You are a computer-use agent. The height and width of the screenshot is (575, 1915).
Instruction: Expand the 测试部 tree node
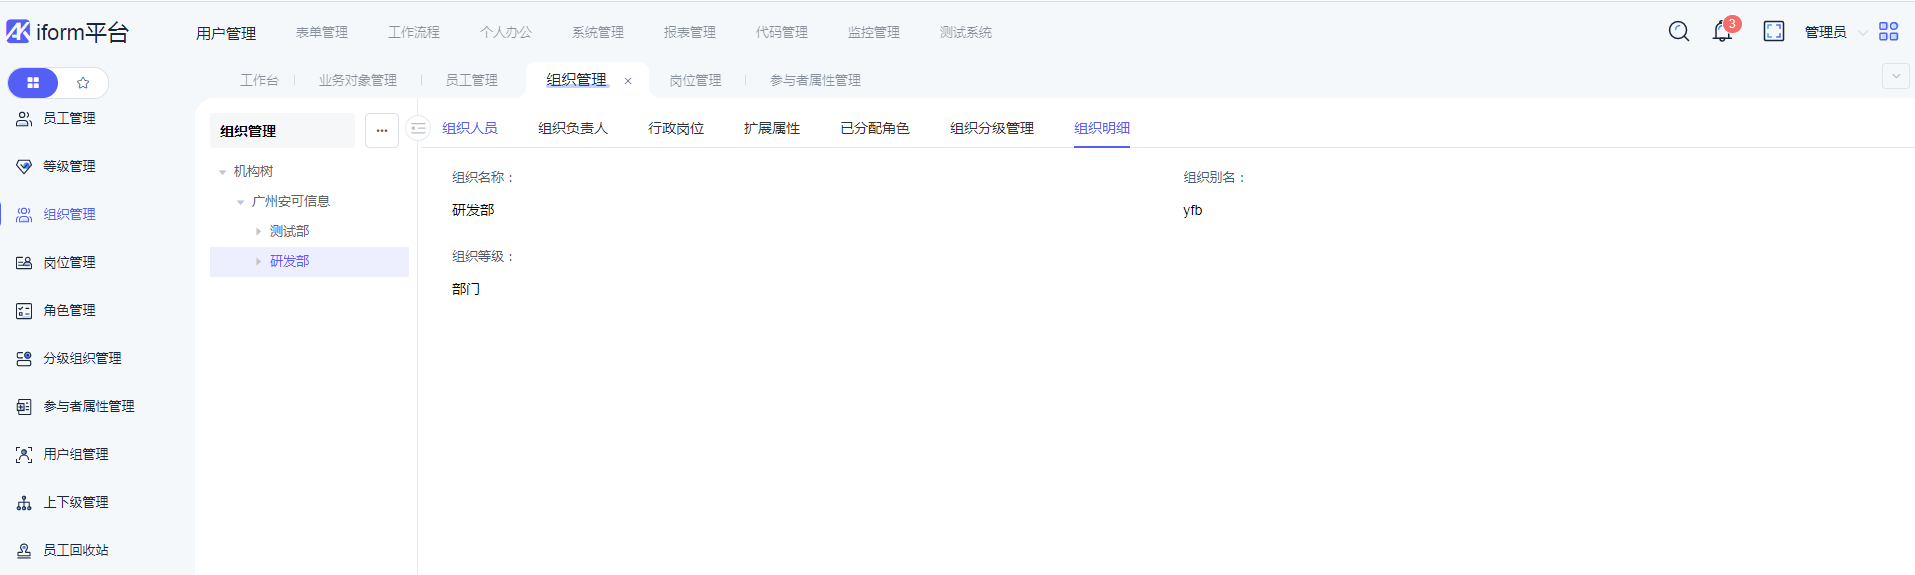coord(258,232)
